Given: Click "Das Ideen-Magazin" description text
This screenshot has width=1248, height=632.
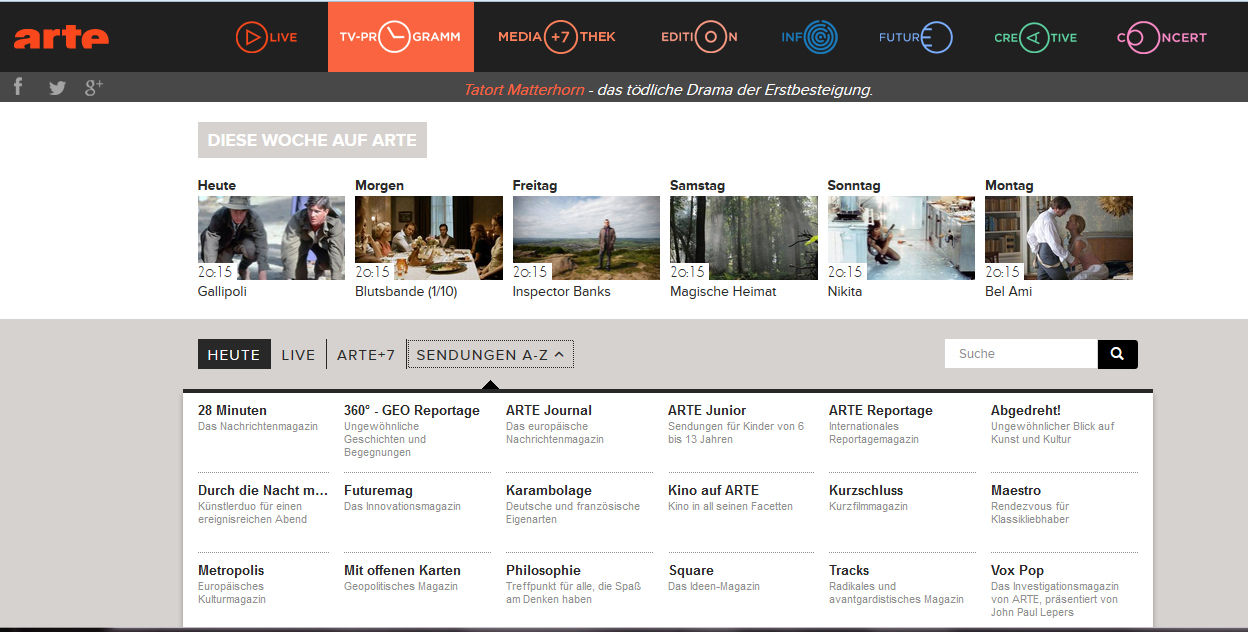Looking at the screenshot, I should tap(714, 586).
